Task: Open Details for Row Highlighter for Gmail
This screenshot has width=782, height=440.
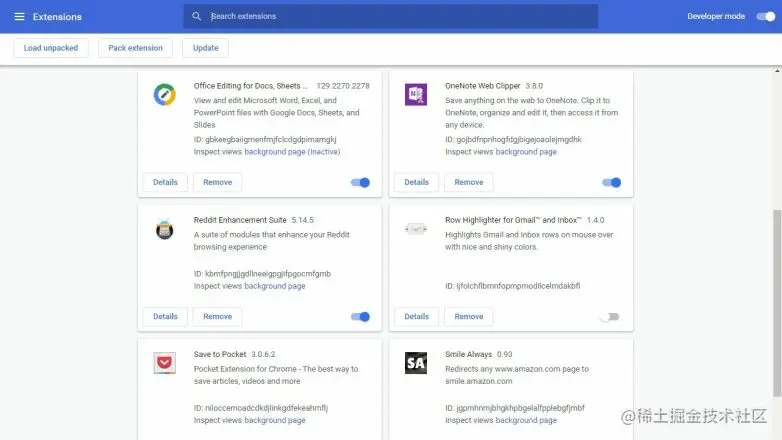Action: tap(416, 316)
